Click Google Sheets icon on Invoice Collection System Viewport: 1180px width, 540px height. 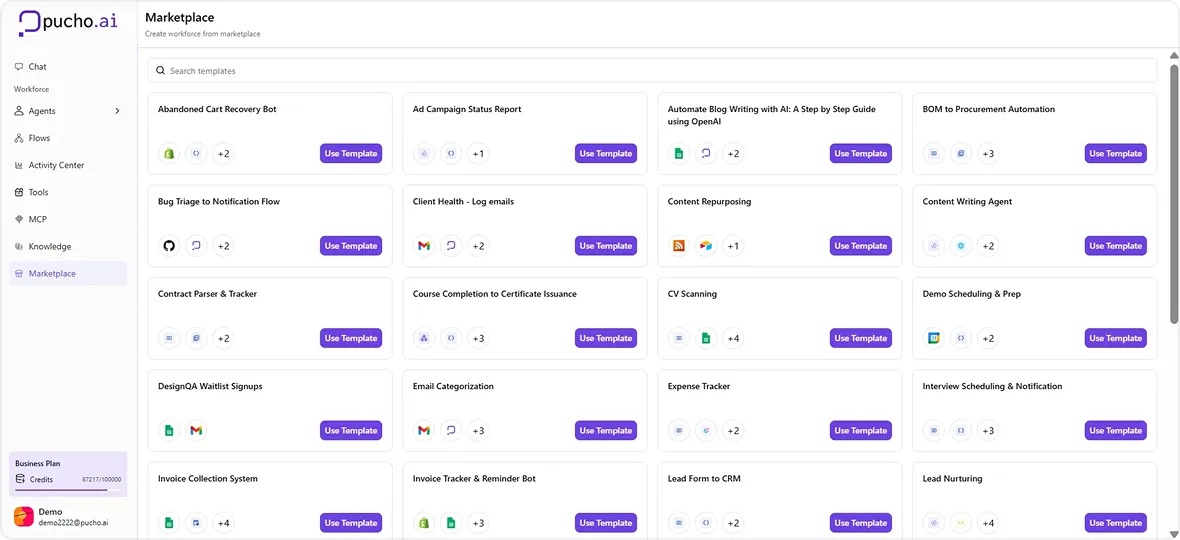point(169,523)
